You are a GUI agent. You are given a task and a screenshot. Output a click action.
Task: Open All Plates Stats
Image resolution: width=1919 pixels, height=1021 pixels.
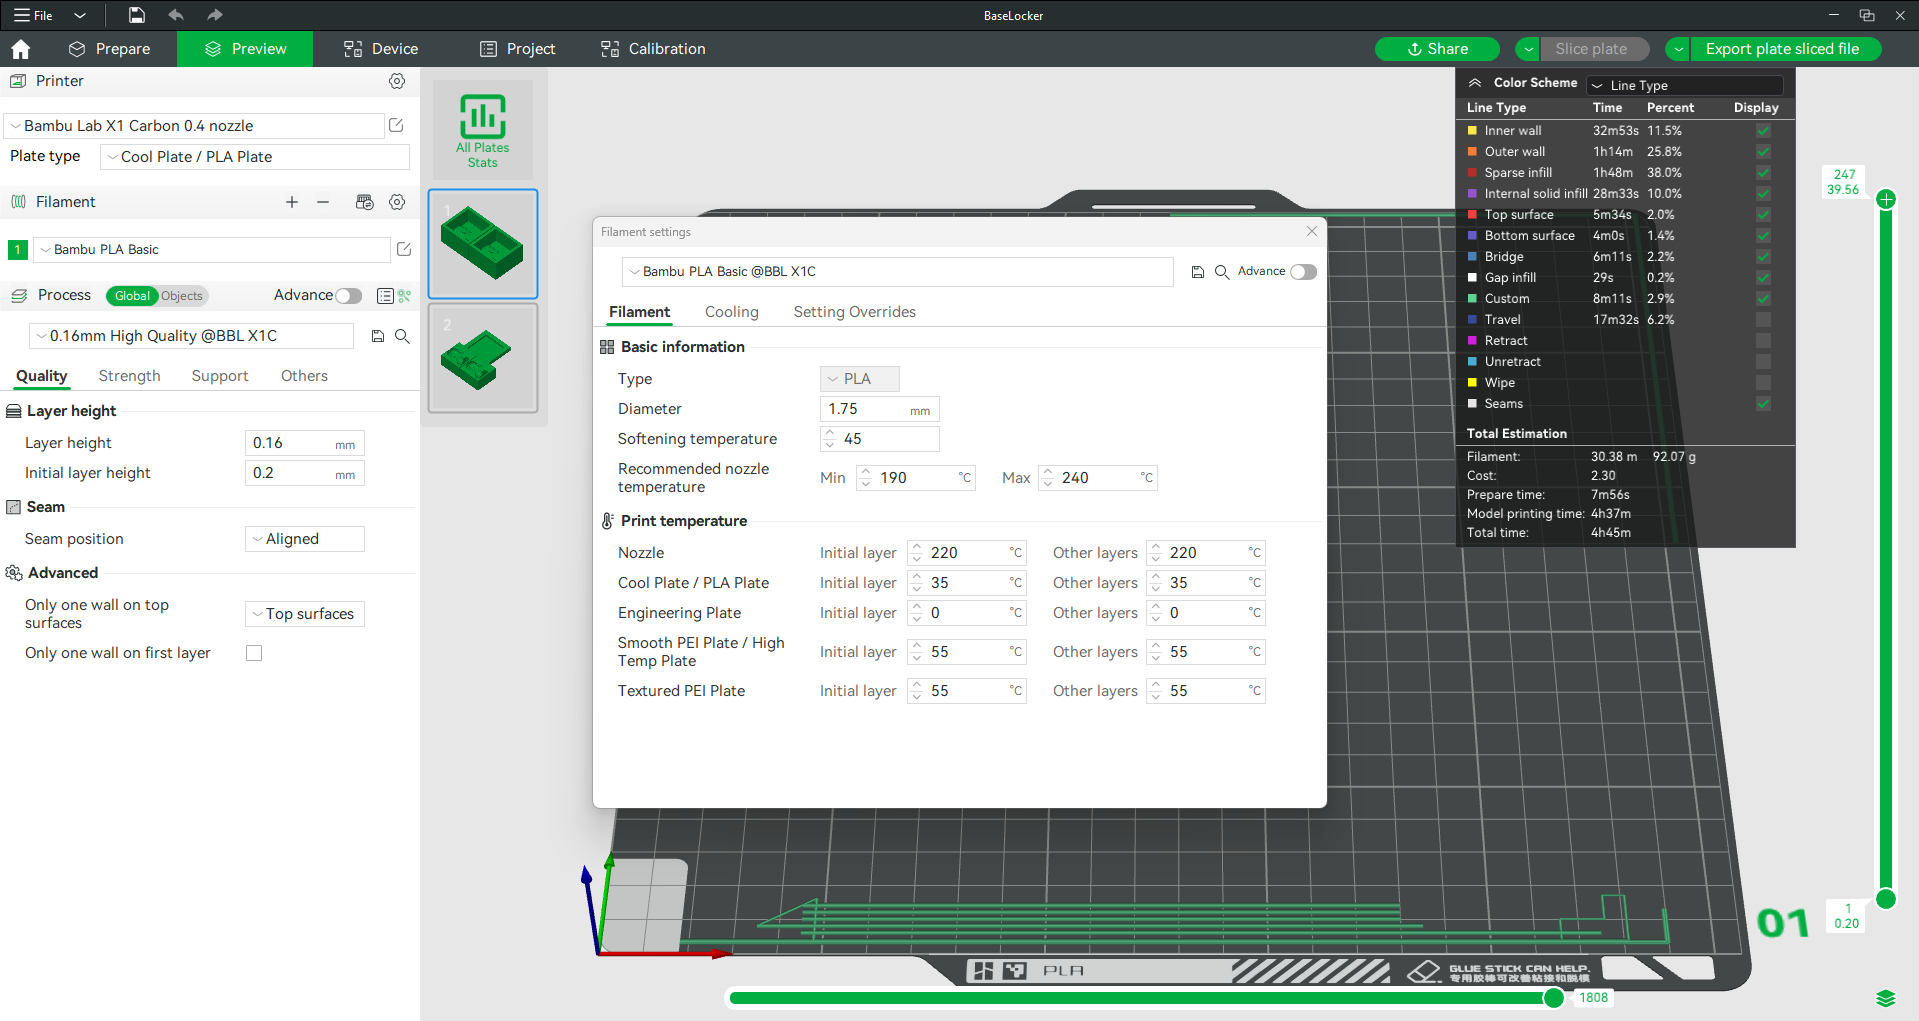(x=483, y=130)
